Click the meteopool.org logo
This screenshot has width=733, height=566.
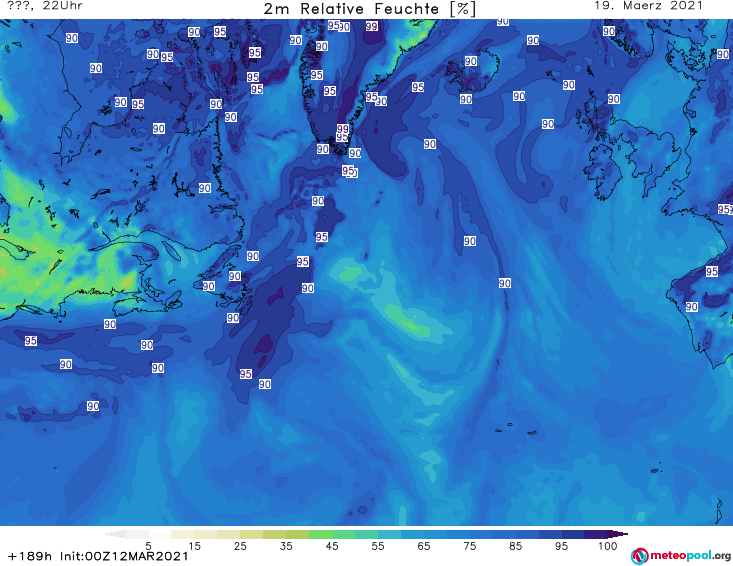(681, 556)
